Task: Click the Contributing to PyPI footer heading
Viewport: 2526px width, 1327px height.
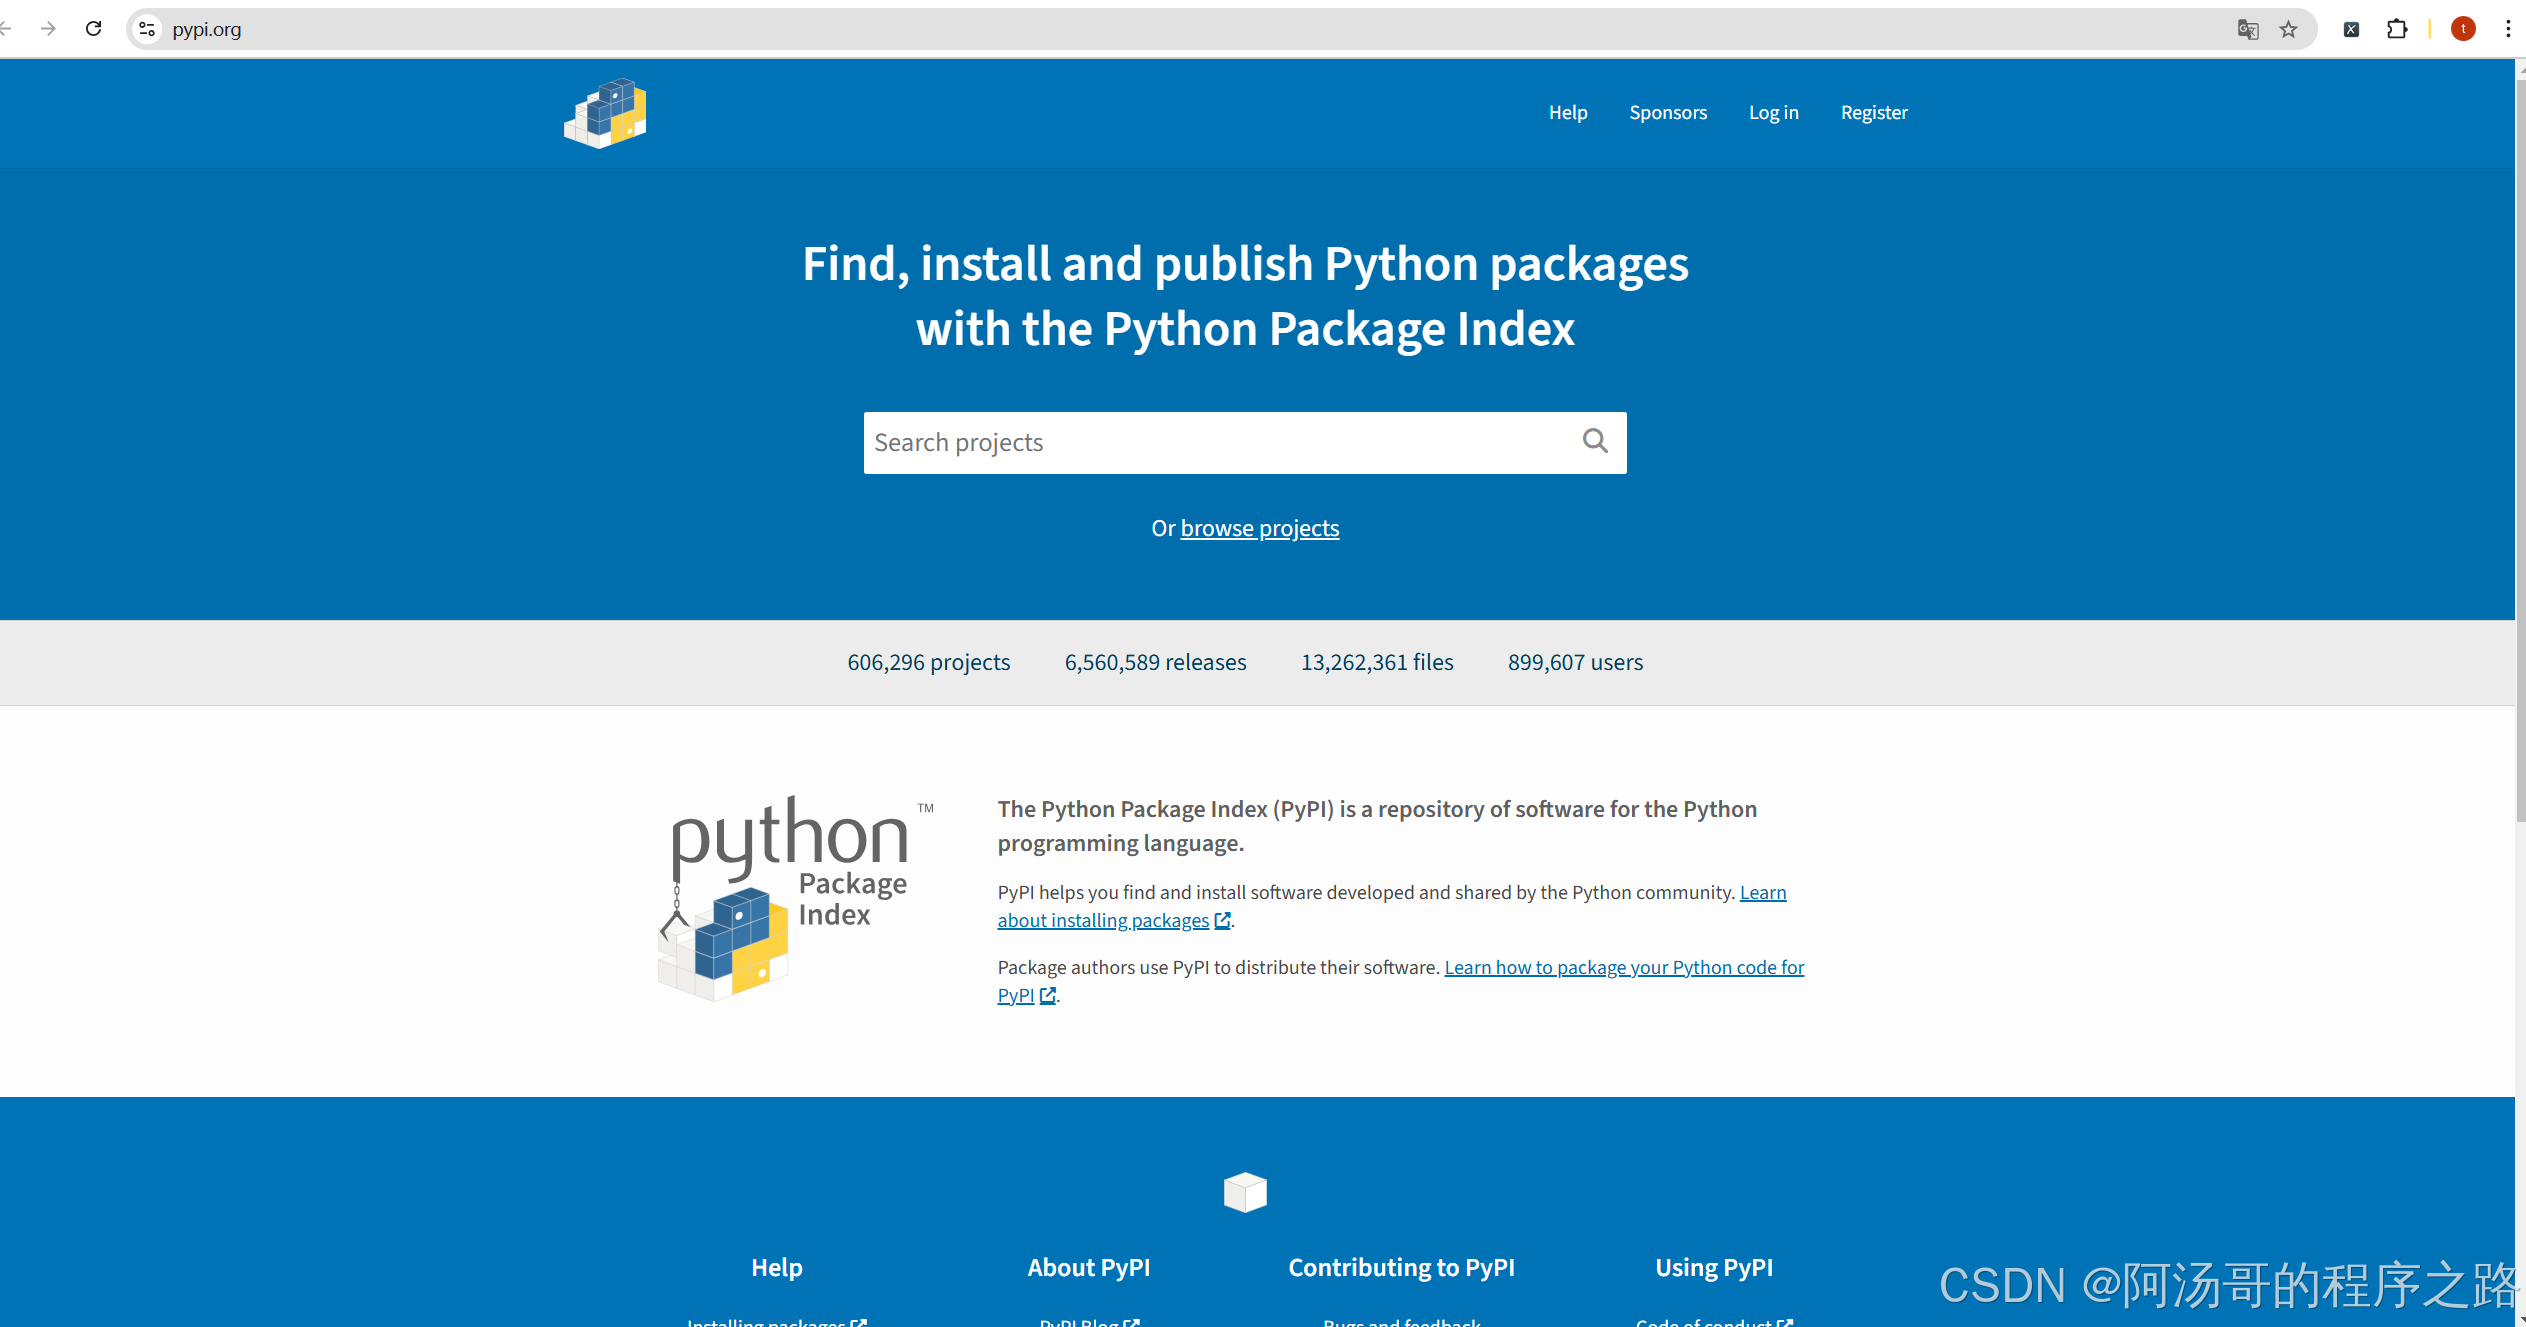Action: tap(1401, 1267)
